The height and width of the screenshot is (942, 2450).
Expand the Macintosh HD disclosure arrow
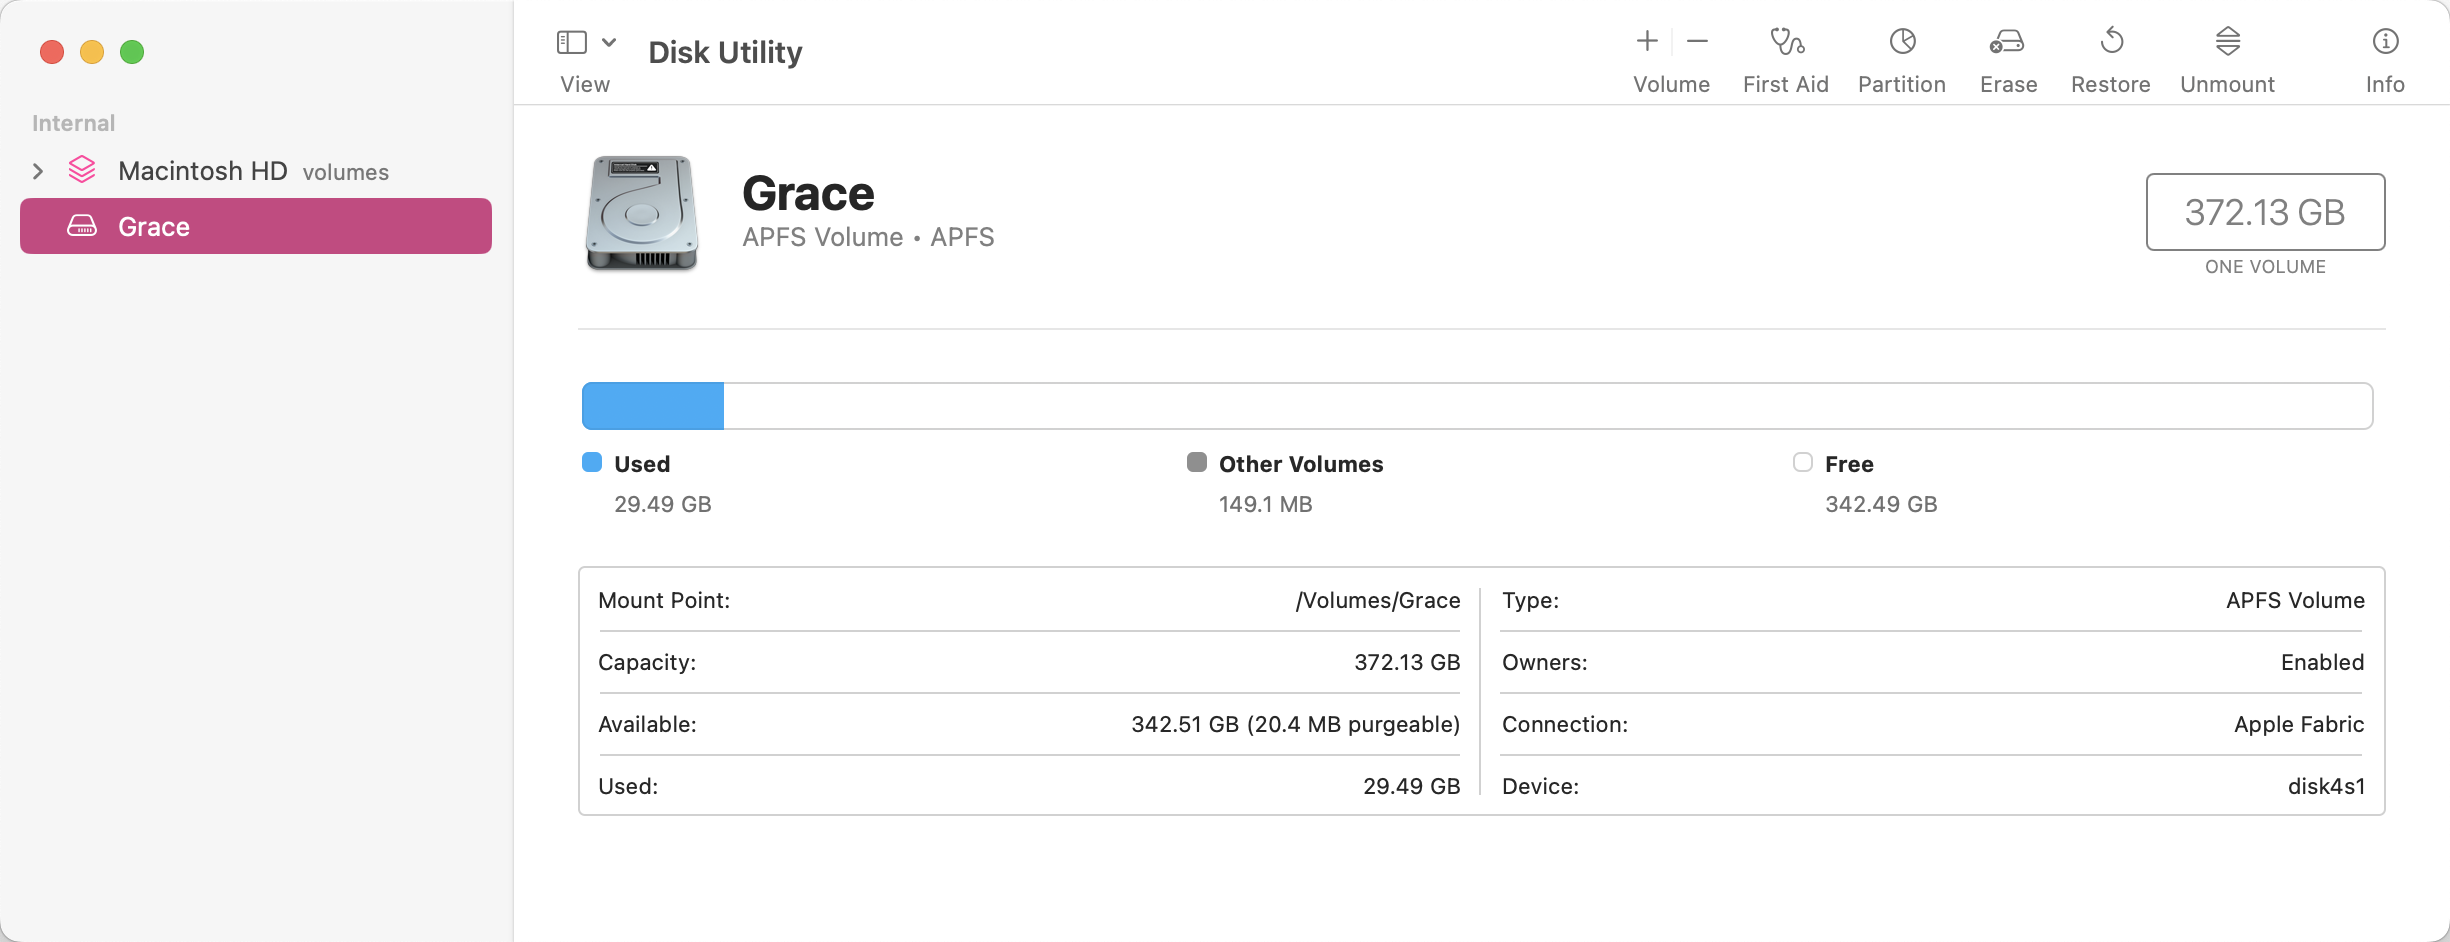tap(38, 171)
